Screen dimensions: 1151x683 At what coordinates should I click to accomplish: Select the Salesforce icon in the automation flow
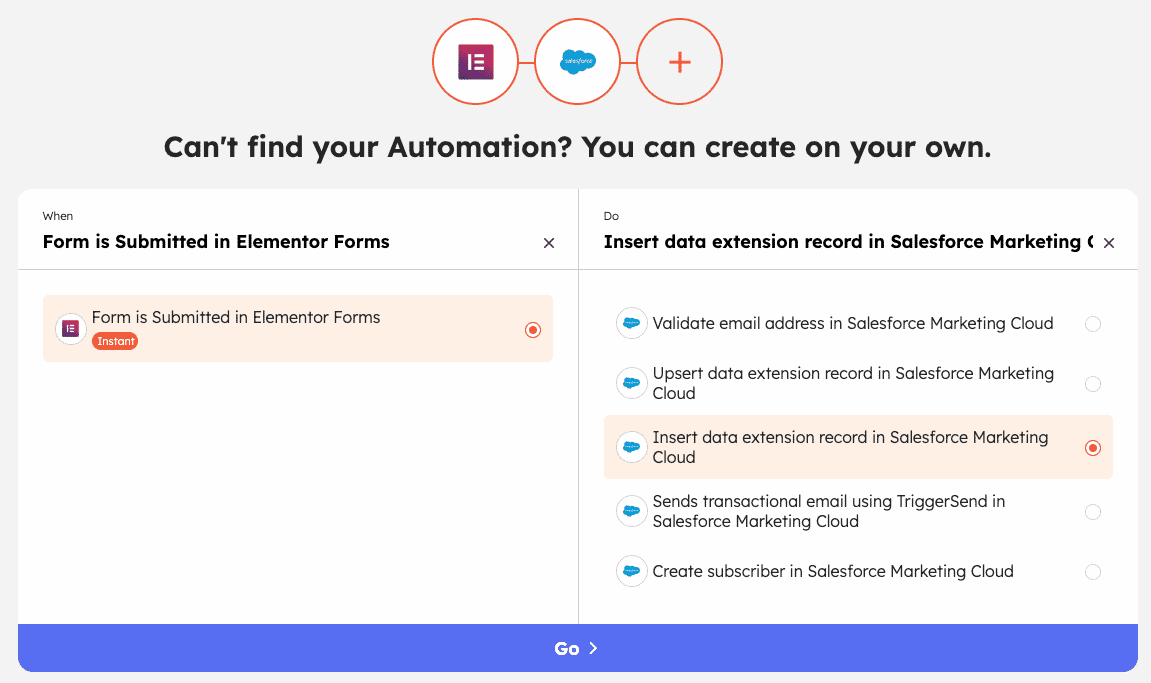click(577, 61)
